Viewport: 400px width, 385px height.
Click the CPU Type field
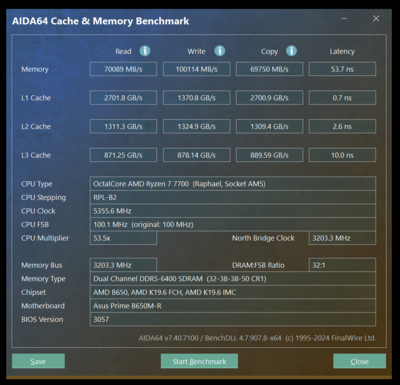tap(233, 184)
